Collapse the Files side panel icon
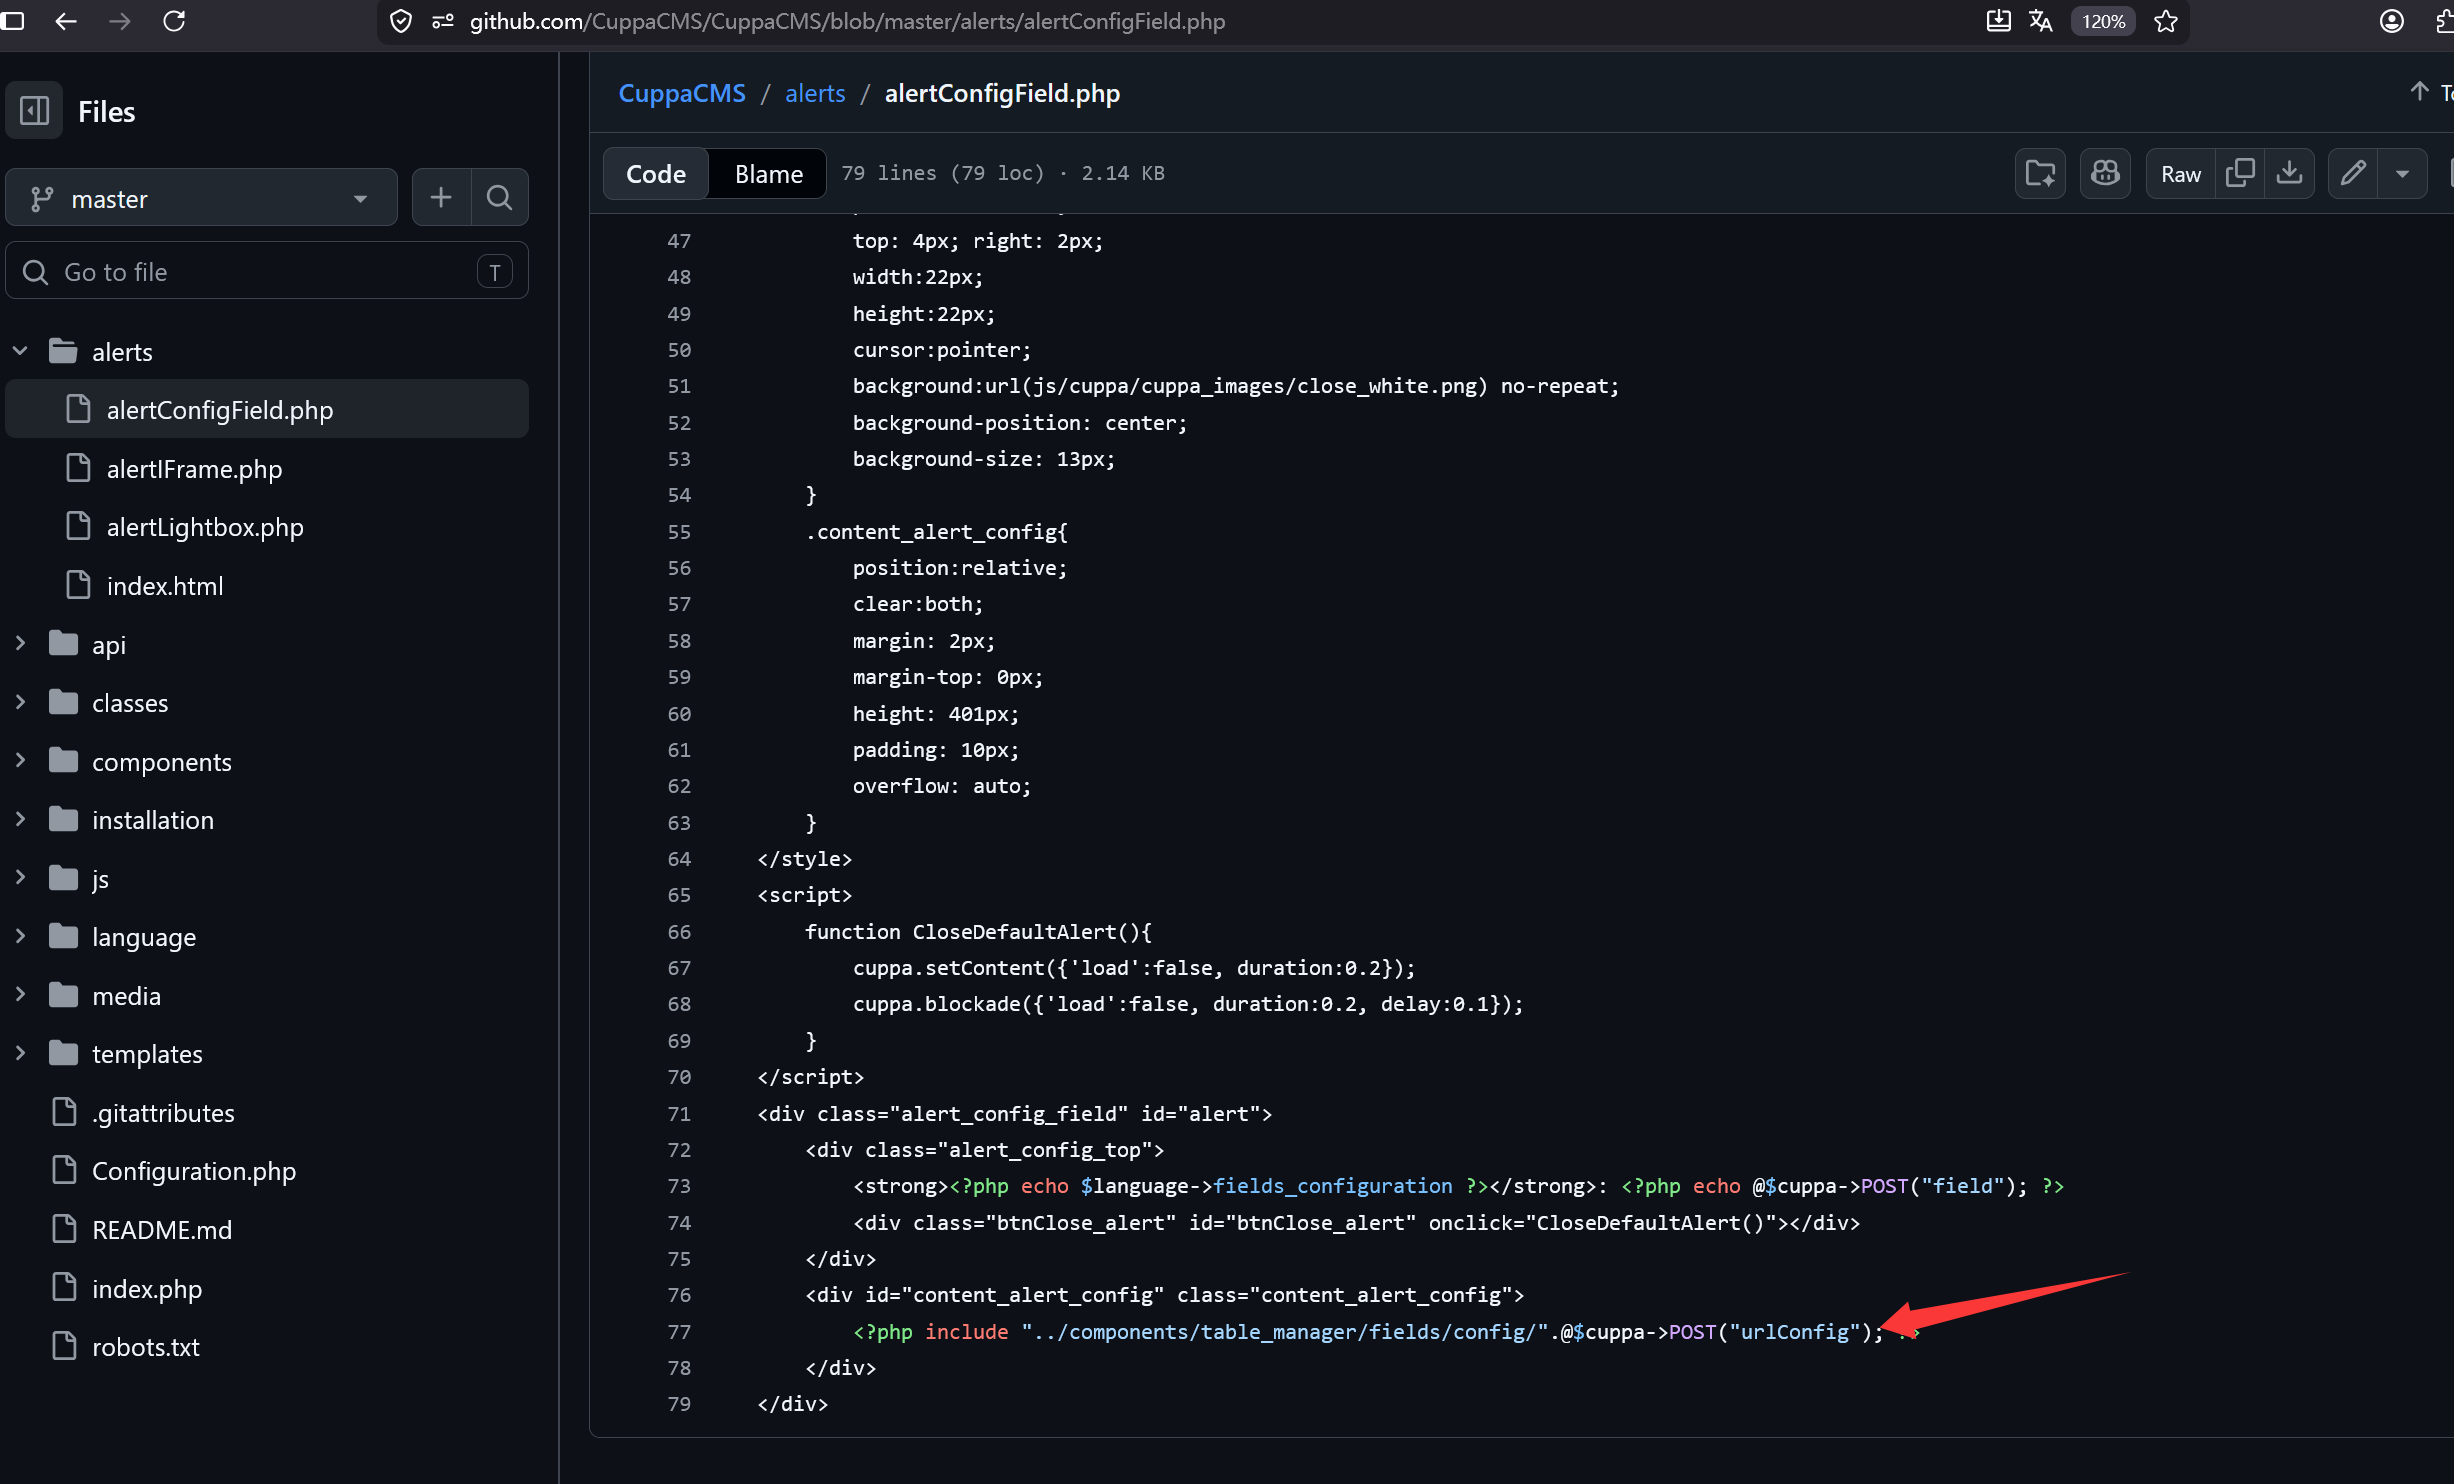Viewport: 2454px width, 1484px height. [34, 110]
